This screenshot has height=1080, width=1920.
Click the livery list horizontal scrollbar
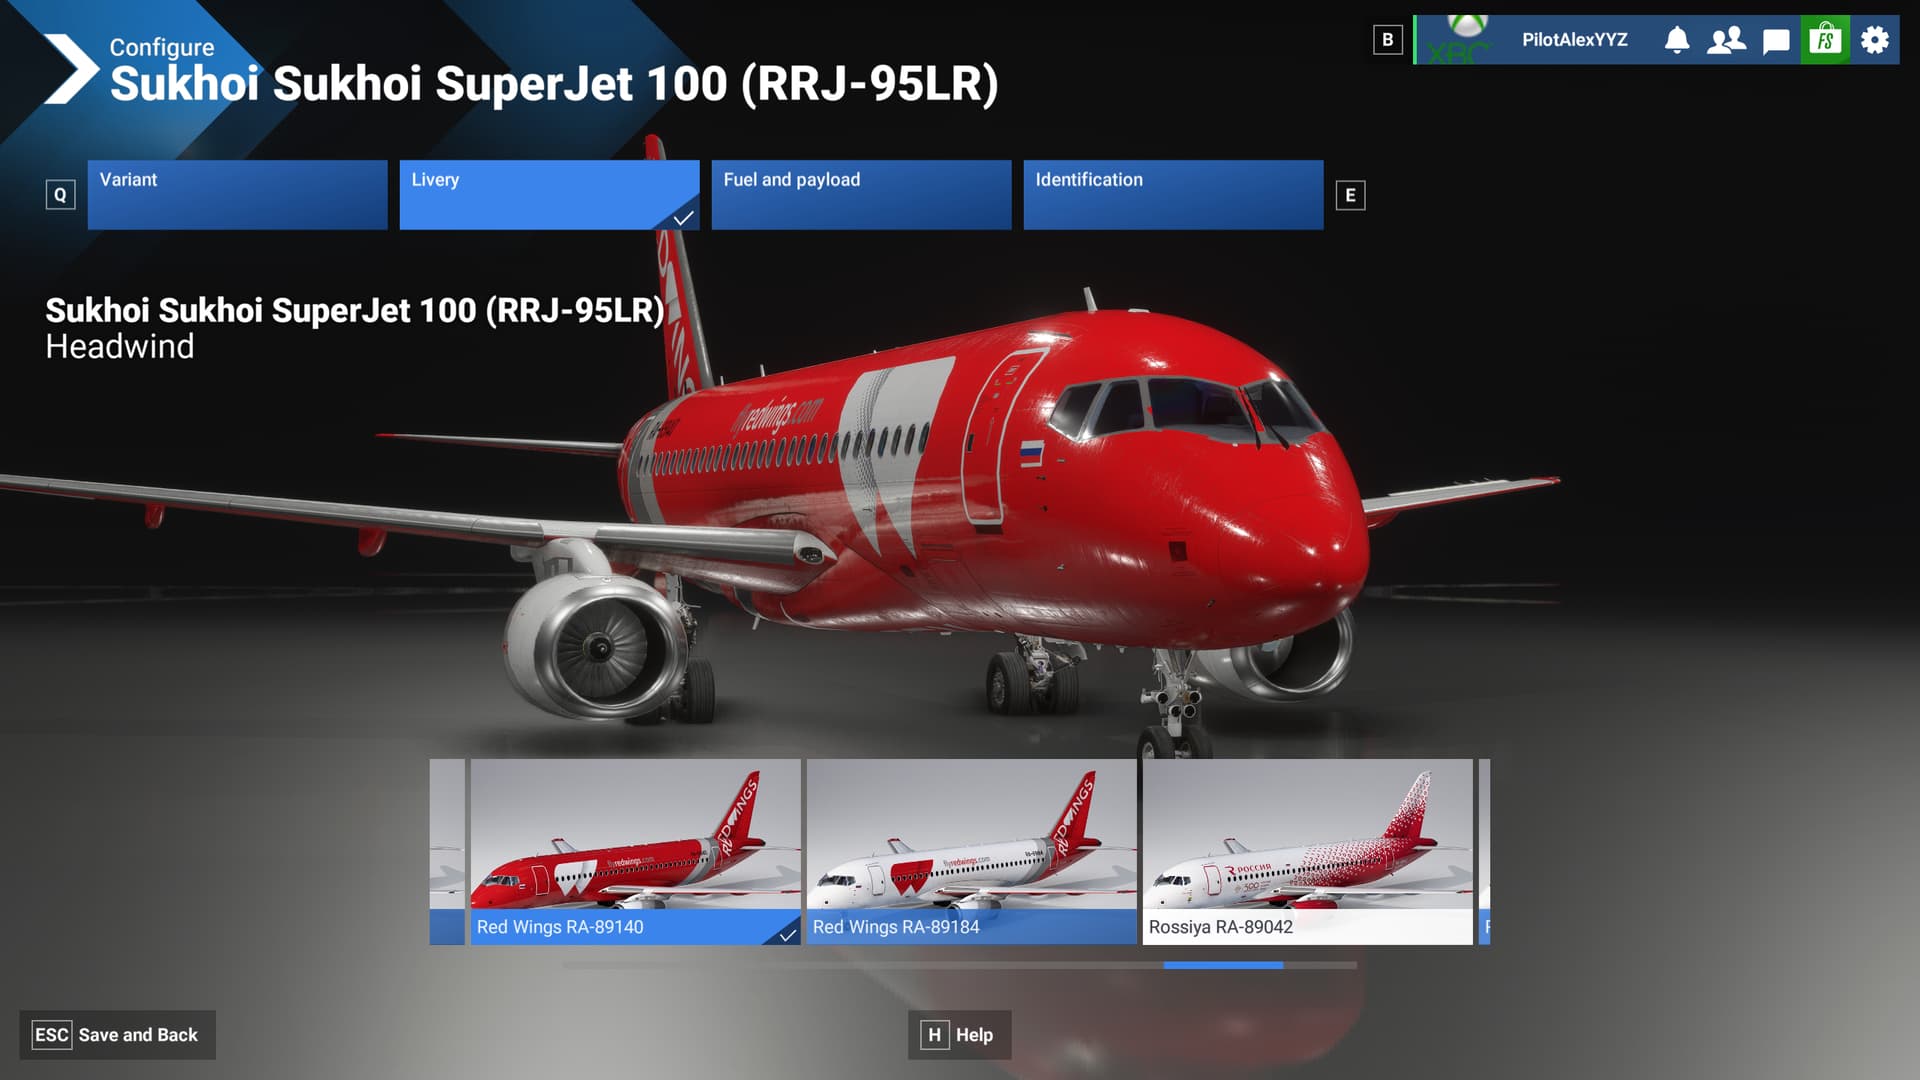(x=1222, y=965)
